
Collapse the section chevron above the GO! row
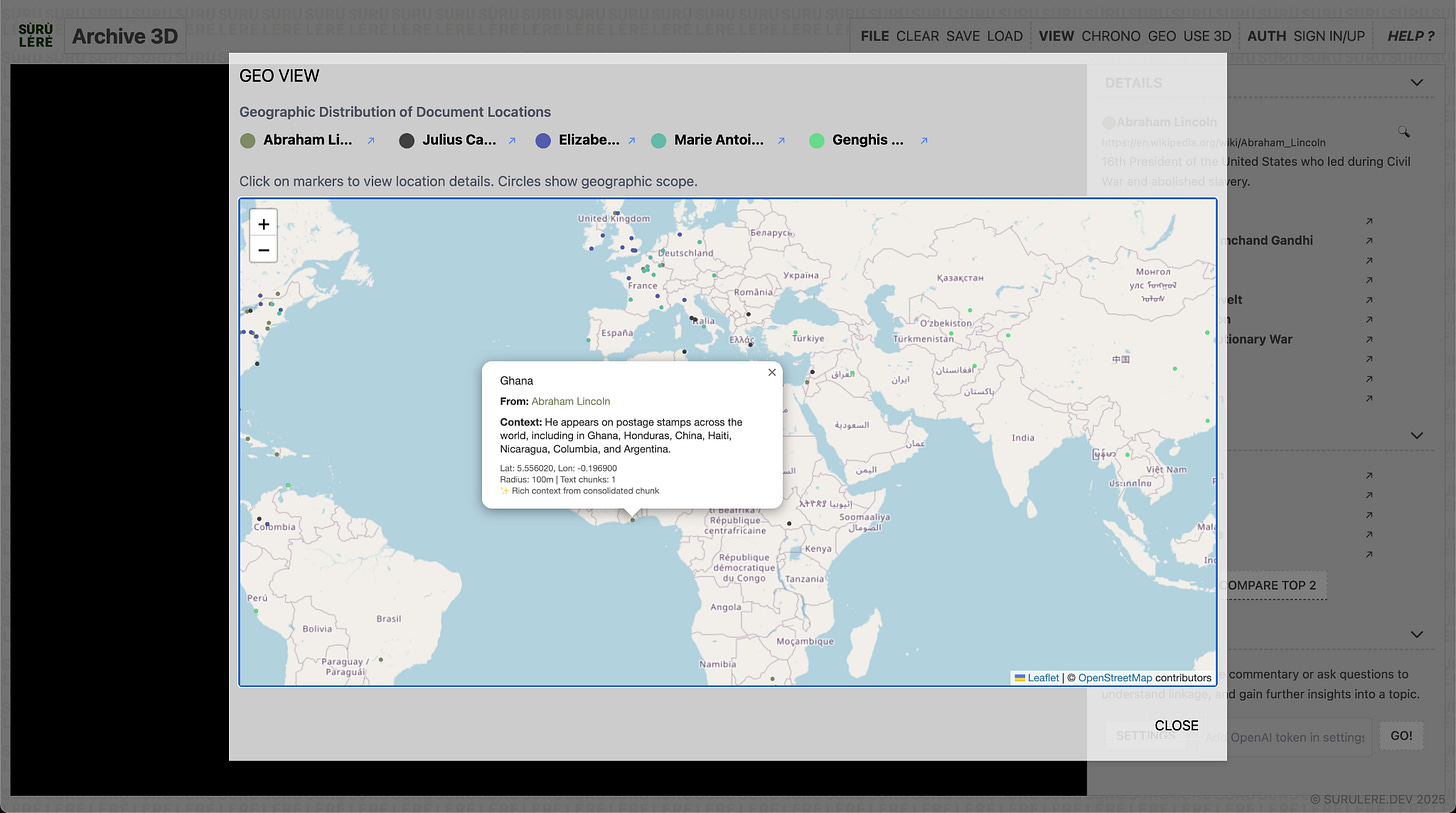(1416, 634)
